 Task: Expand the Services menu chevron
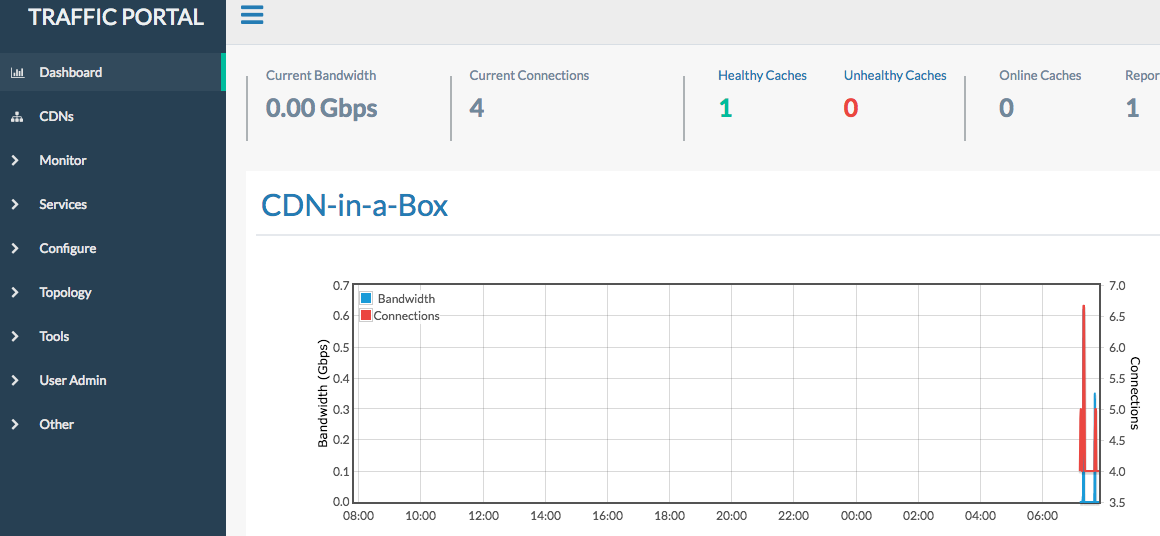point(16,205)
